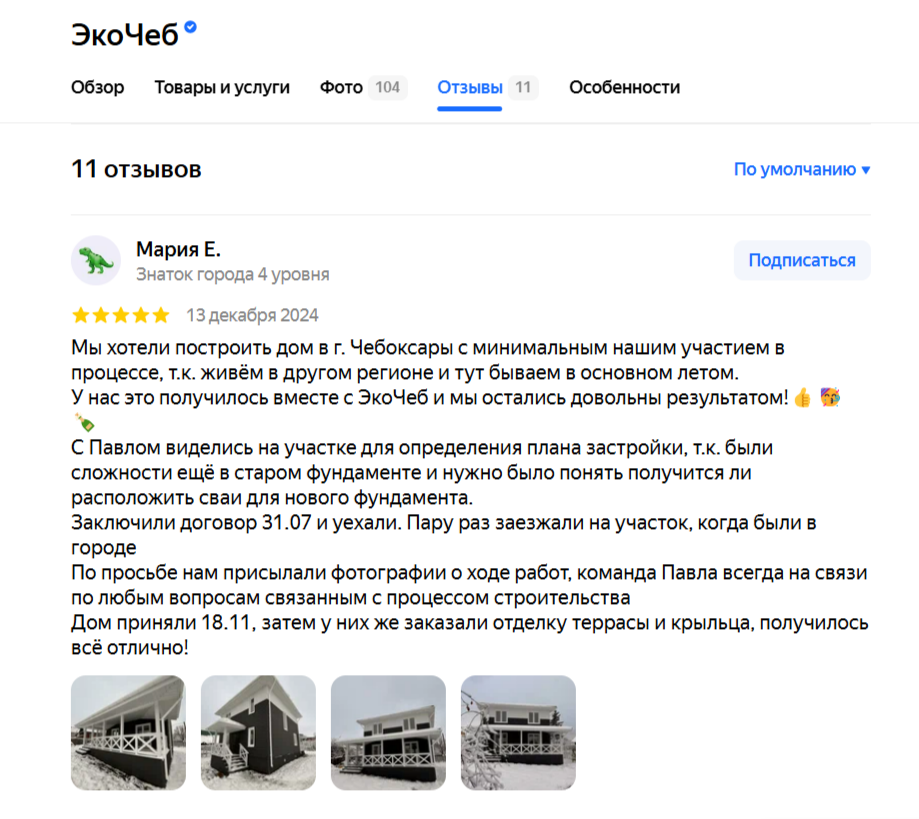
Task: Click the five-star rating of the review
Action: [x=120, y=315]
